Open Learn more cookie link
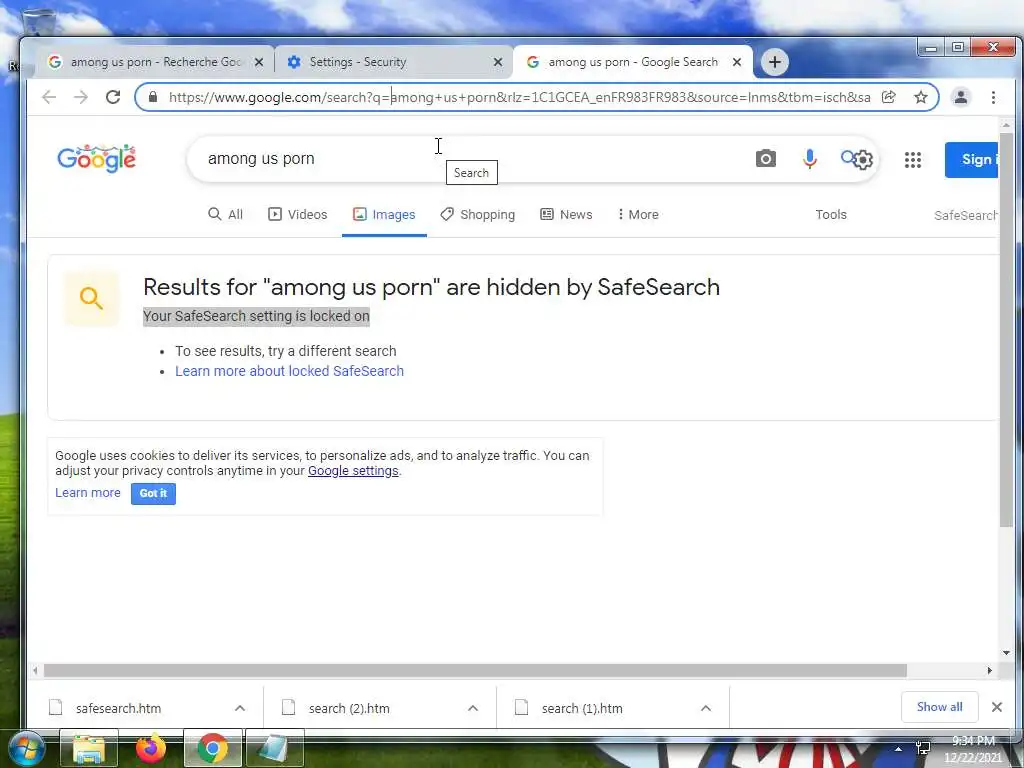The image size is (1024, 768). tap(88, 492)
